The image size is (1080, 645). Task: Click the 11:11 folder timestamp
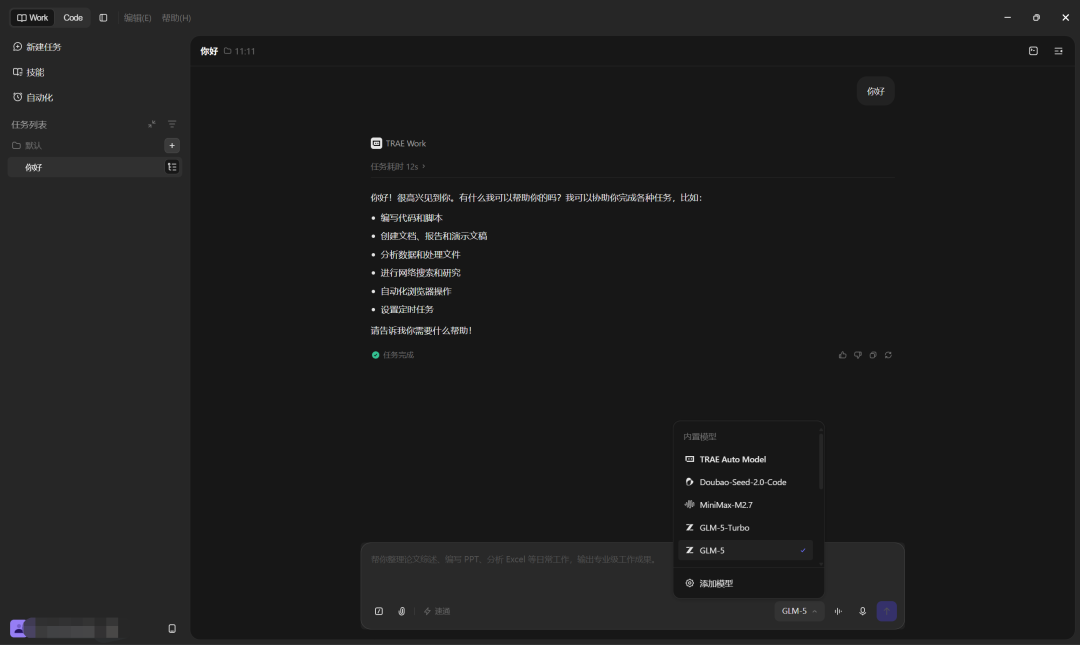(x=240, y=51)
